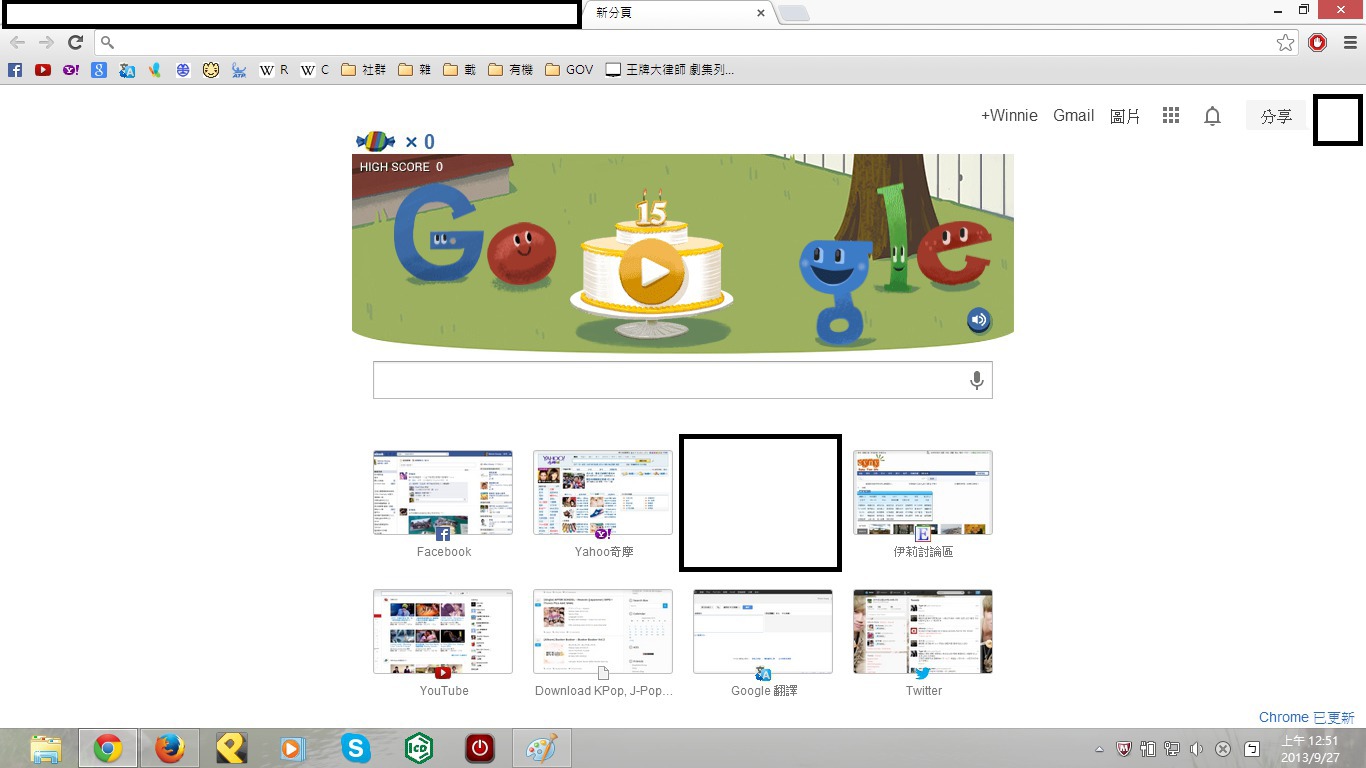Bookmark this page with the star icon
The image size is (1366, 768).
click(1285, 42)
